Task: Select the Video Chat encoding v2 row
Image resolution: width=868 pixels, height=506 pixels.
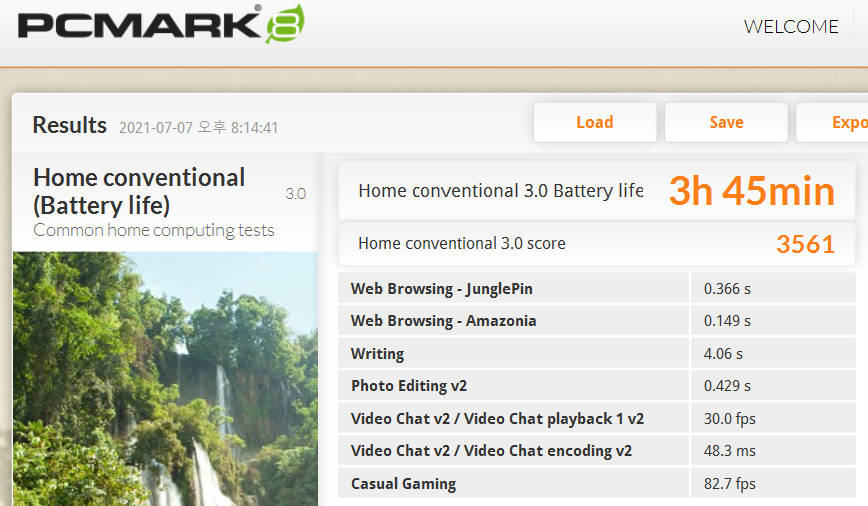Action: [x=597, y=451]
